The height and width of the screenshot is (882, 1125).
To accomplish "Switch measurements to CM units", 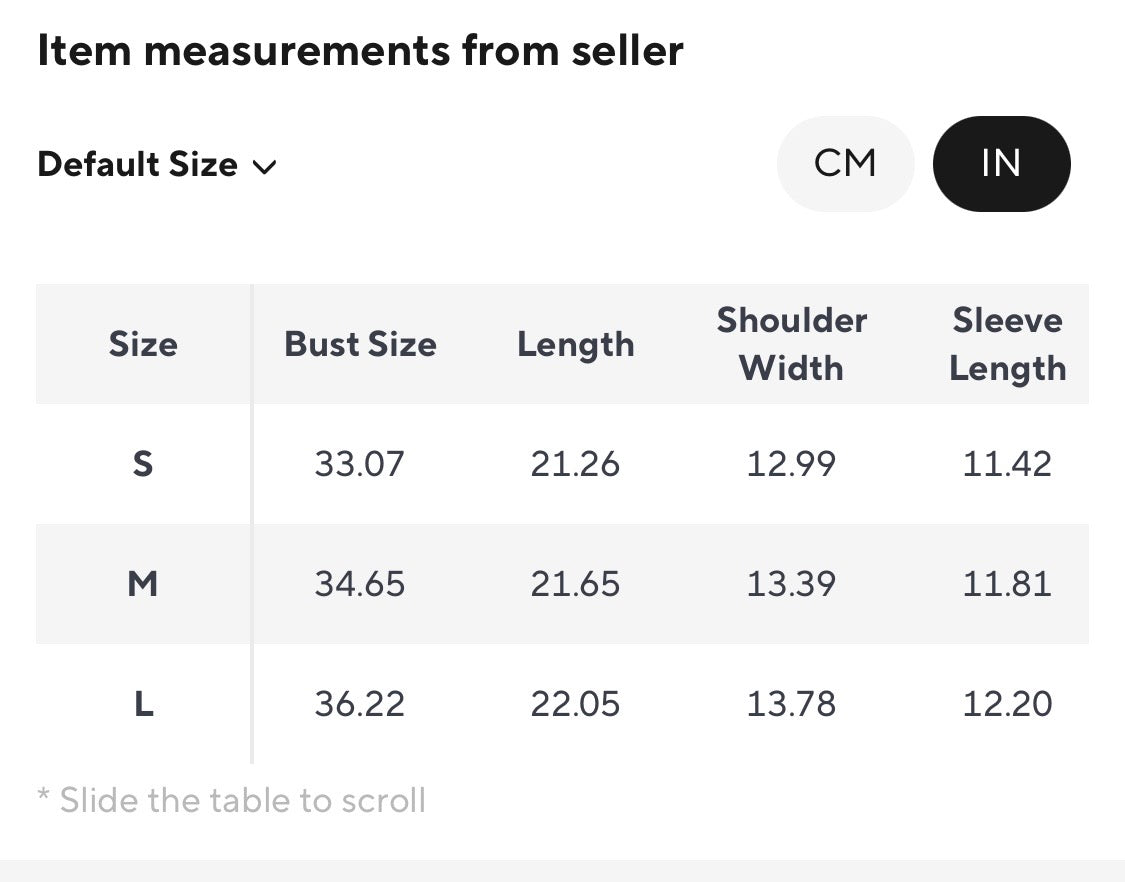I will coord(845,164).
